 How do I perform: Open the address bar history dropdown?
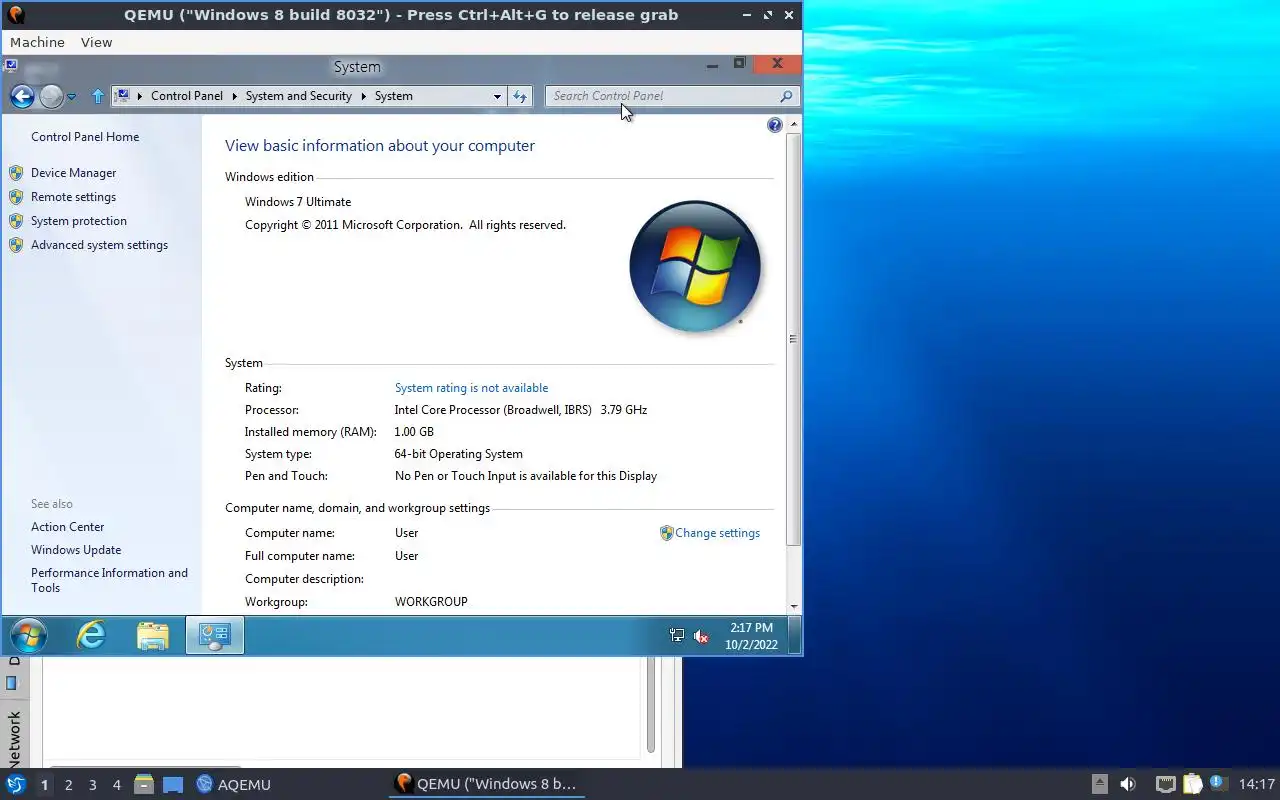[497, 96]
